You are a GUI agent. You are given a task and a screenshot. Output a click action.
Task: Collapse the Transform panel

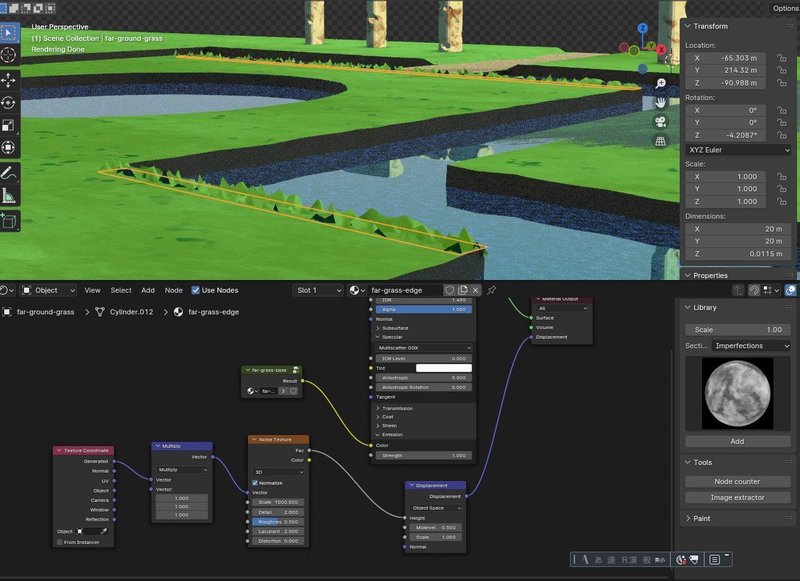(x=688, y=26)
